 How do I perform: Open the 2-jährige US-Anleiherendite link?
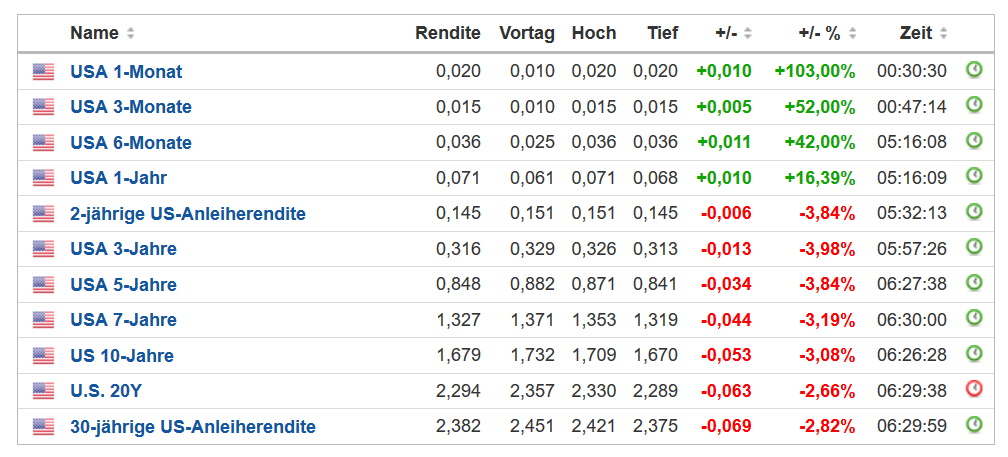[x=188, y=214]
